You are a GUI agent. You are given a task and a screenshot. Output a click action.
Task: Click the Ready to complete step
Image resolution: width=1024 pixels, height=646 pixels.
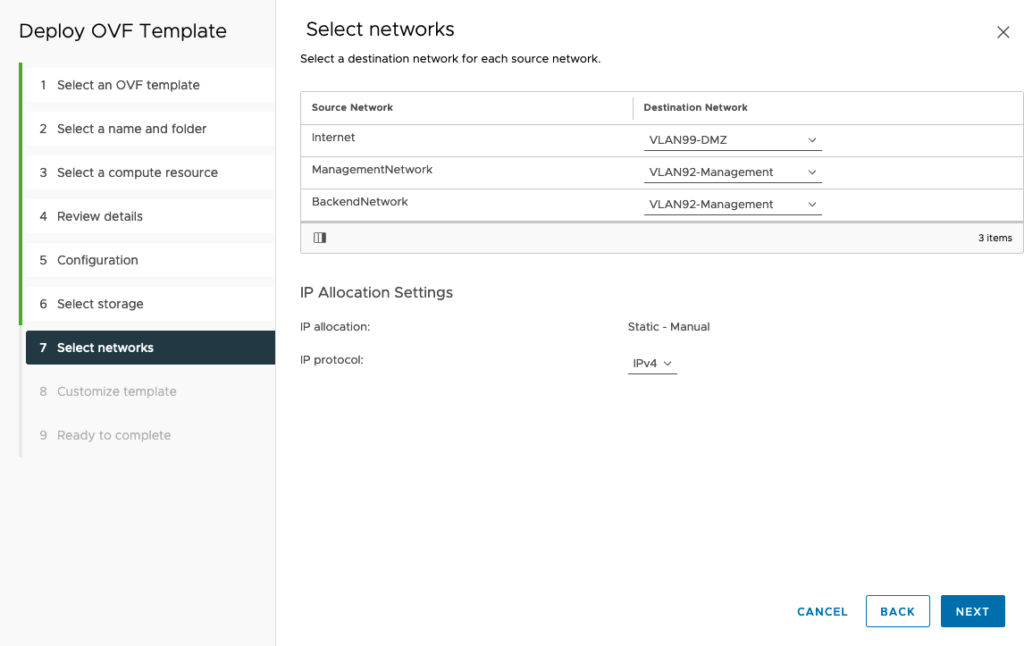113,435
